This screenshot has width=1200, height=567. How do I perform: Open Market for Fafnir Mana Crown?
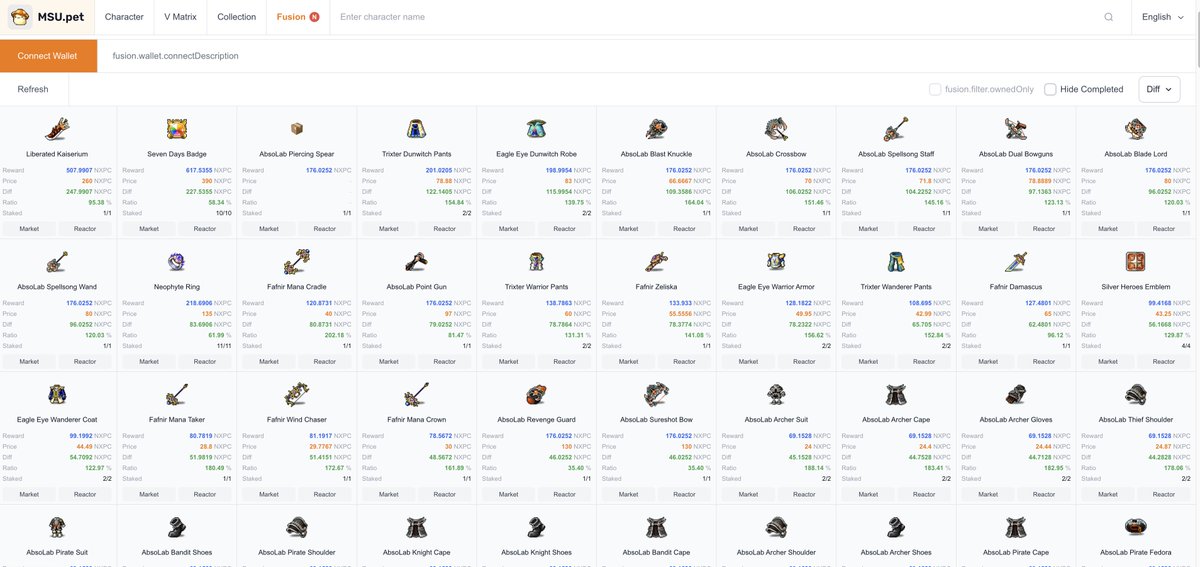pos(389,494)
